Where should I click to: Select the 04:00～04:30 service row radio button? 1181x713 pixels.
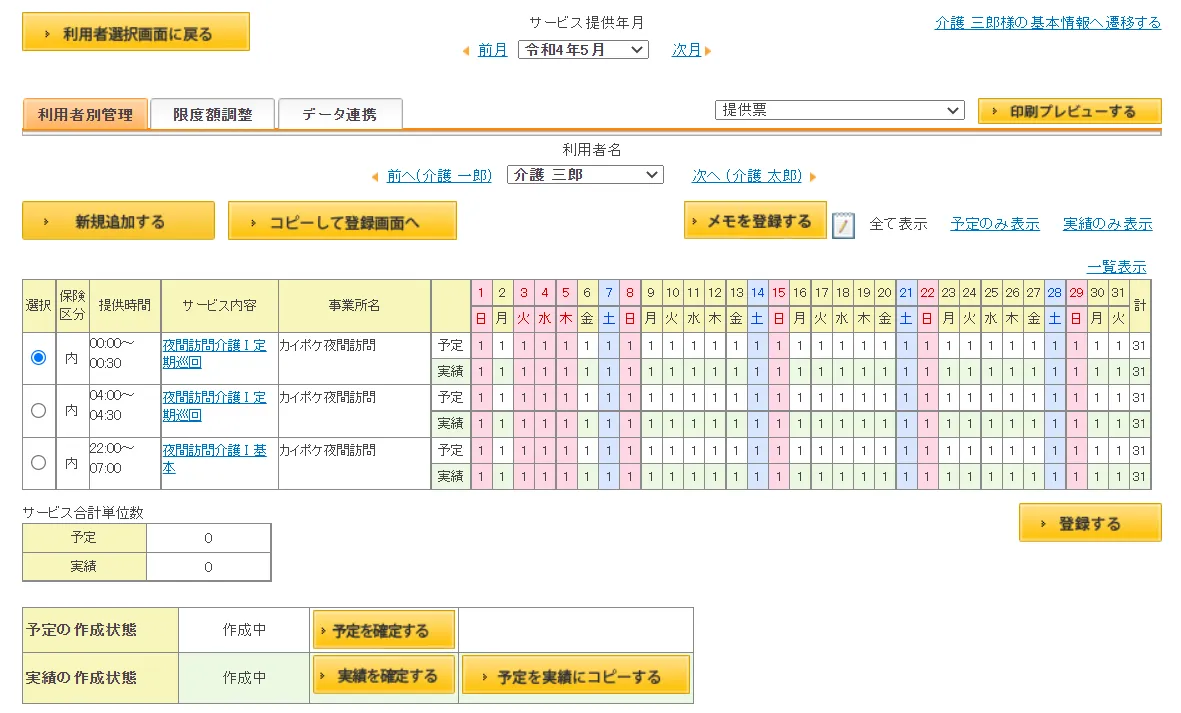pyautogui.click(x=37, y=410)
